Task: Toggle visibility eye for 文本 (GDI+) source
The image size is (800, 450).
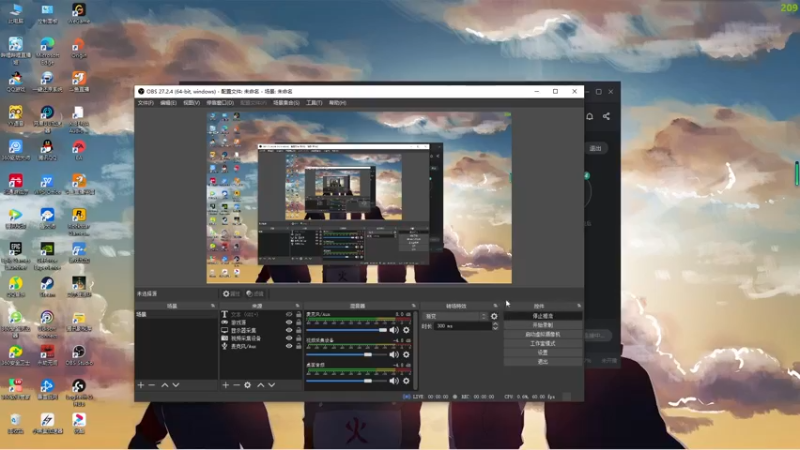Action: 289,314
